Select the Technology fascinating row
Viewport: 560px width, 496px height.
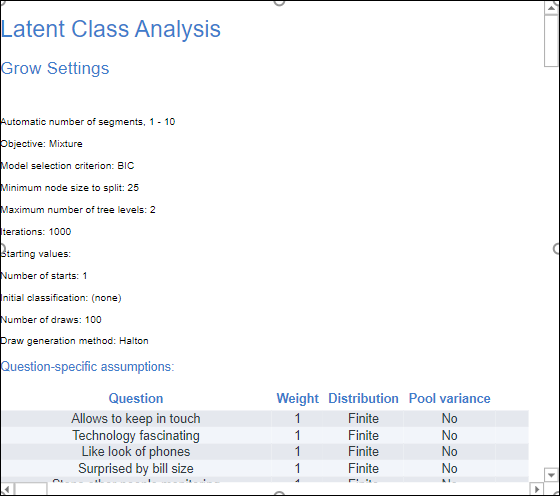265,435
